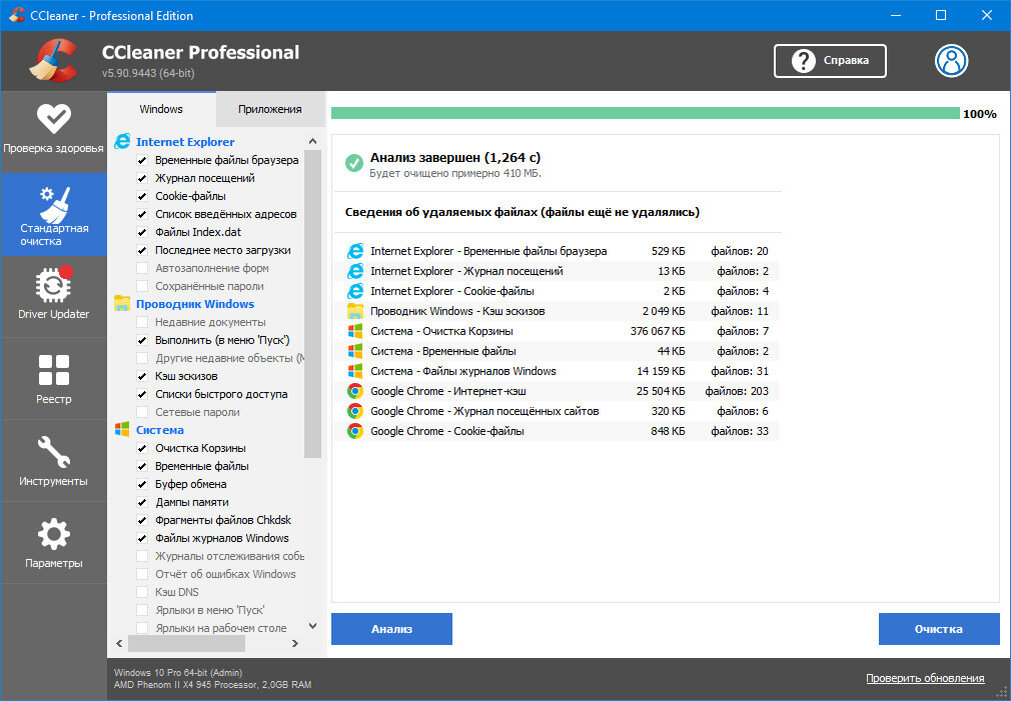
Task: Click Internet Explorer category icon in tree
Action: [122, 141]
